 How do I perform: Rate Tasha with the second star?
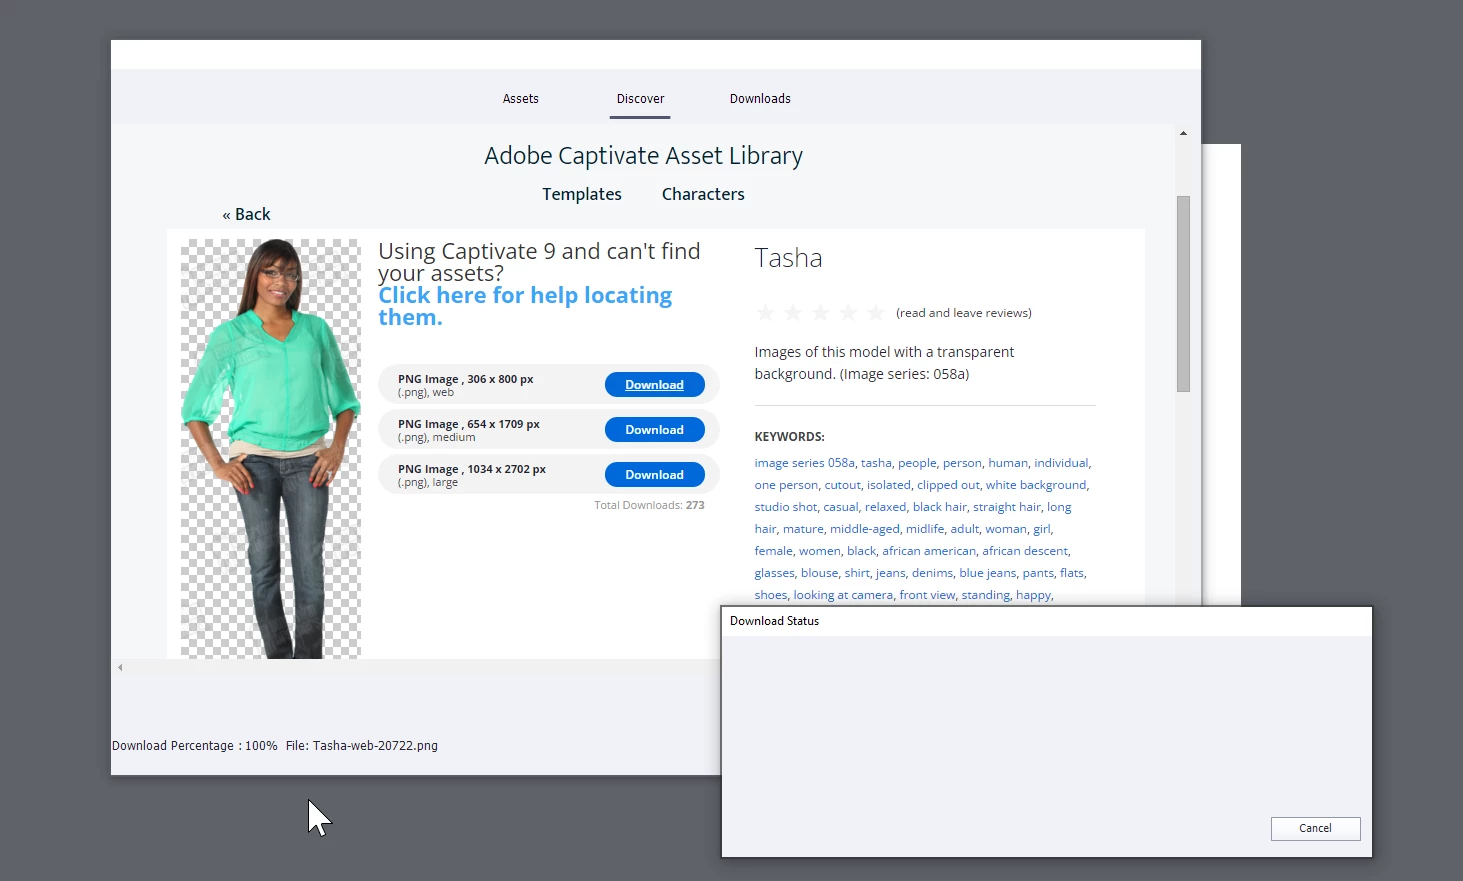tap(793, 313)
